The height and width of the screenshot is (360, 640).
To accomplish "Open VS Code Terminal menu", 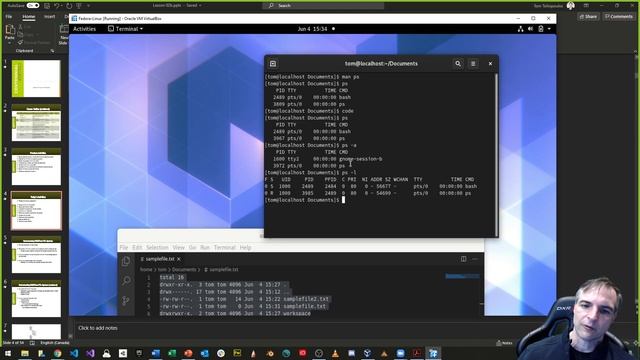I will [x=224, y=247].
